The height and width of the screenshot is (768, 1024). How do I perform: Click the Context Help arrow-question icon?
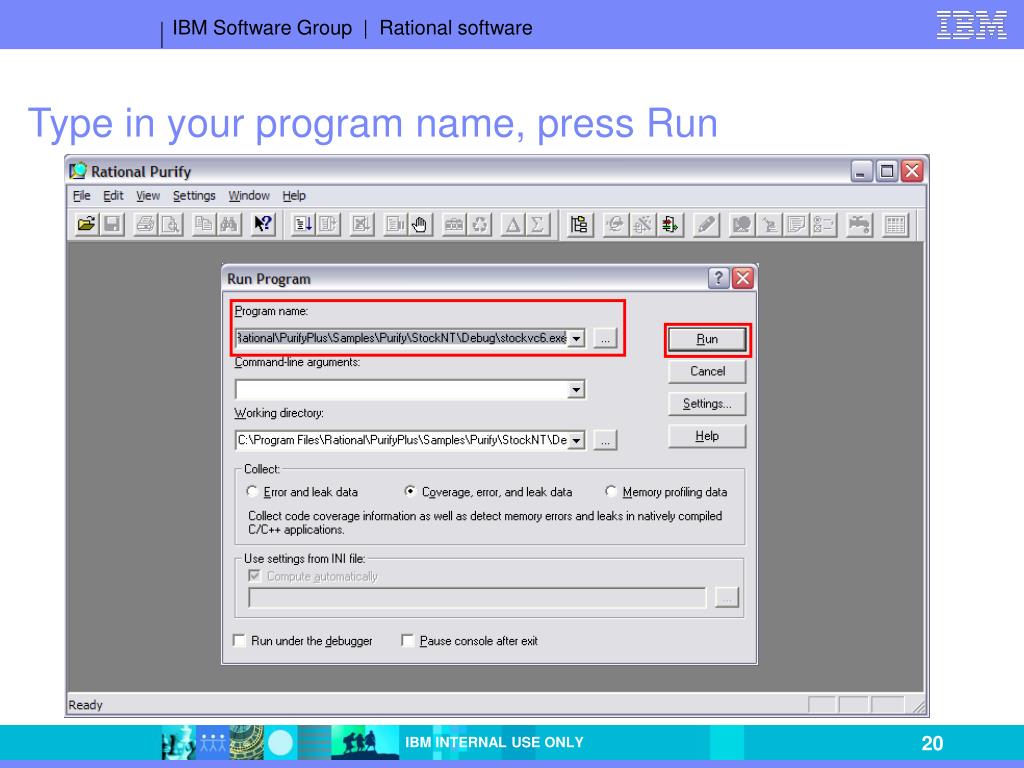[x=263, y=225]
